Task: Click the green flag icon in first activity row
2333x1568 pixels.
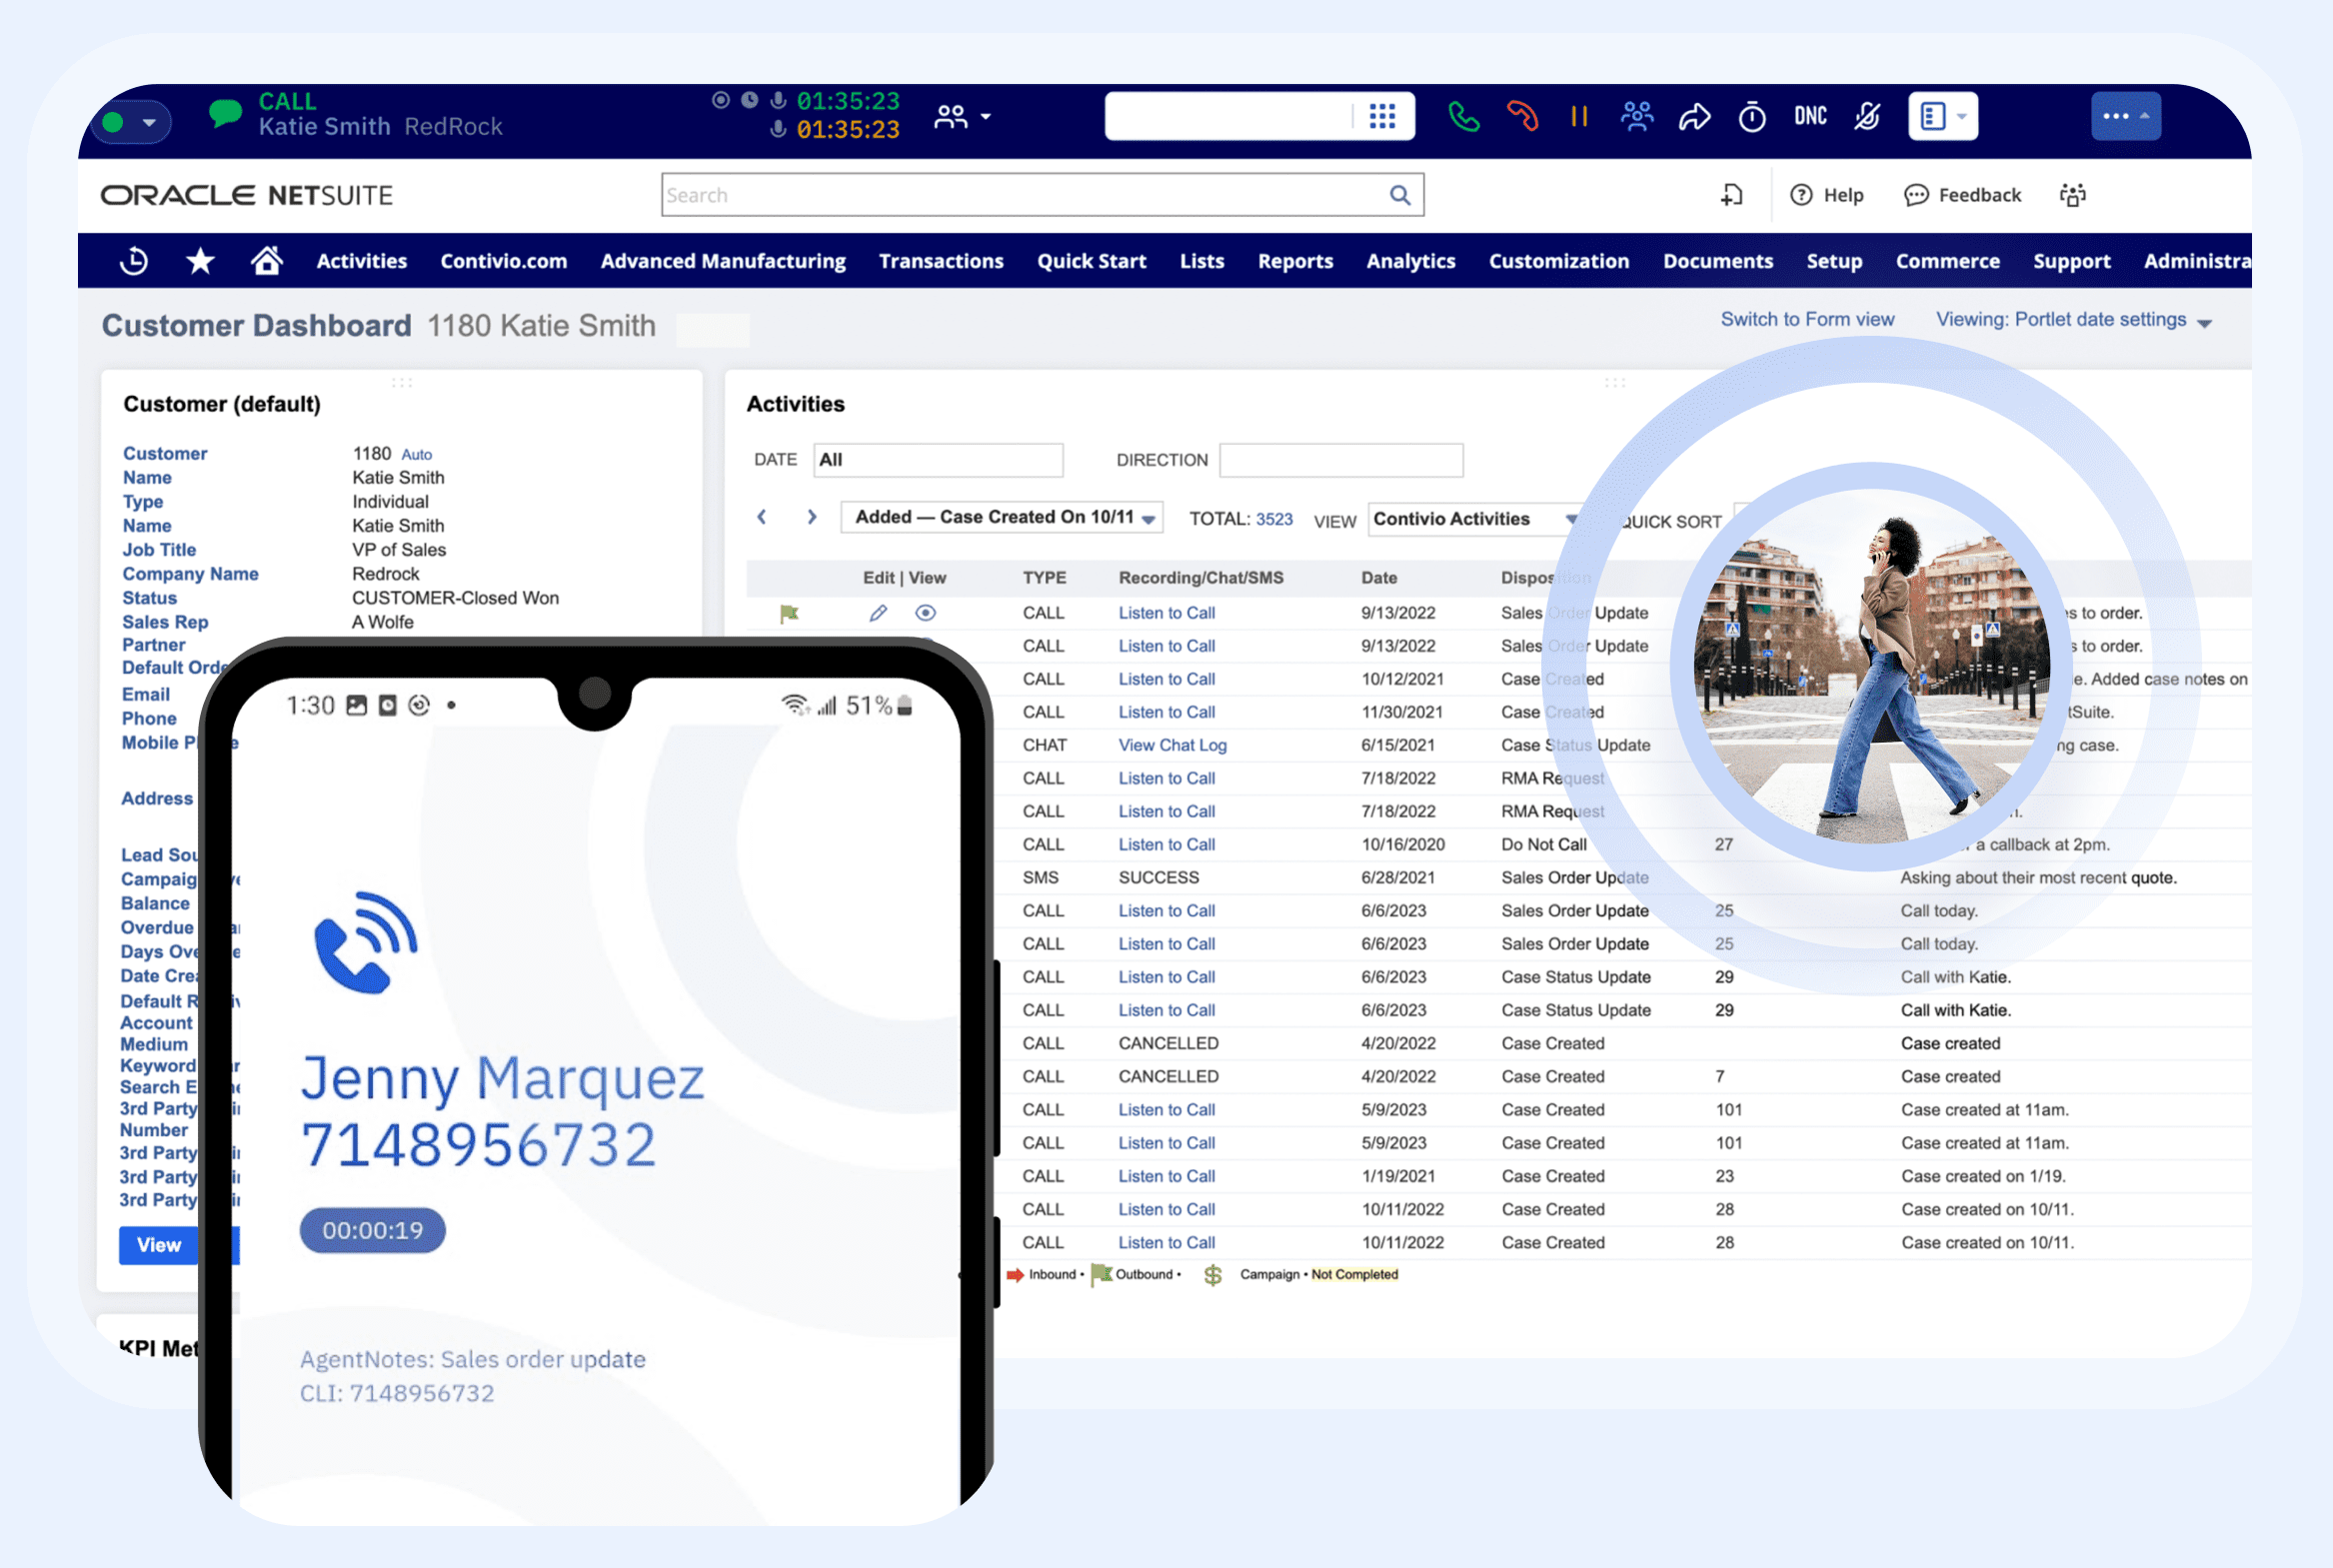Action: coord(789,613)
